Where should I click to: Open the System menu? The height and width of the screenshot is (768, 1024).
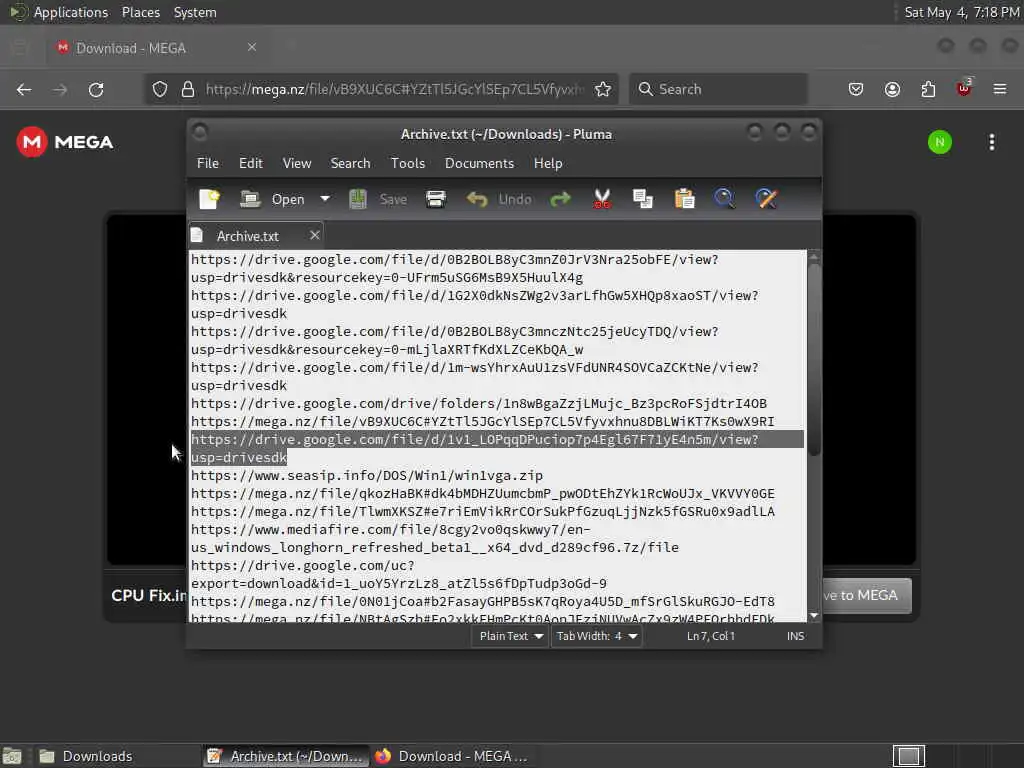[x=195, y=12]
